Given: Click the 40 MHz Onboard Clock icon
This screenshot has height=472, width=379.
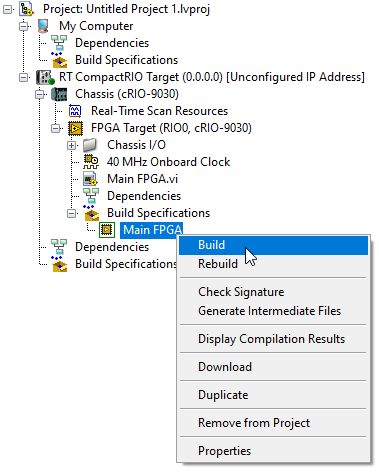Looking at the screenshot, I should point(91,162).
